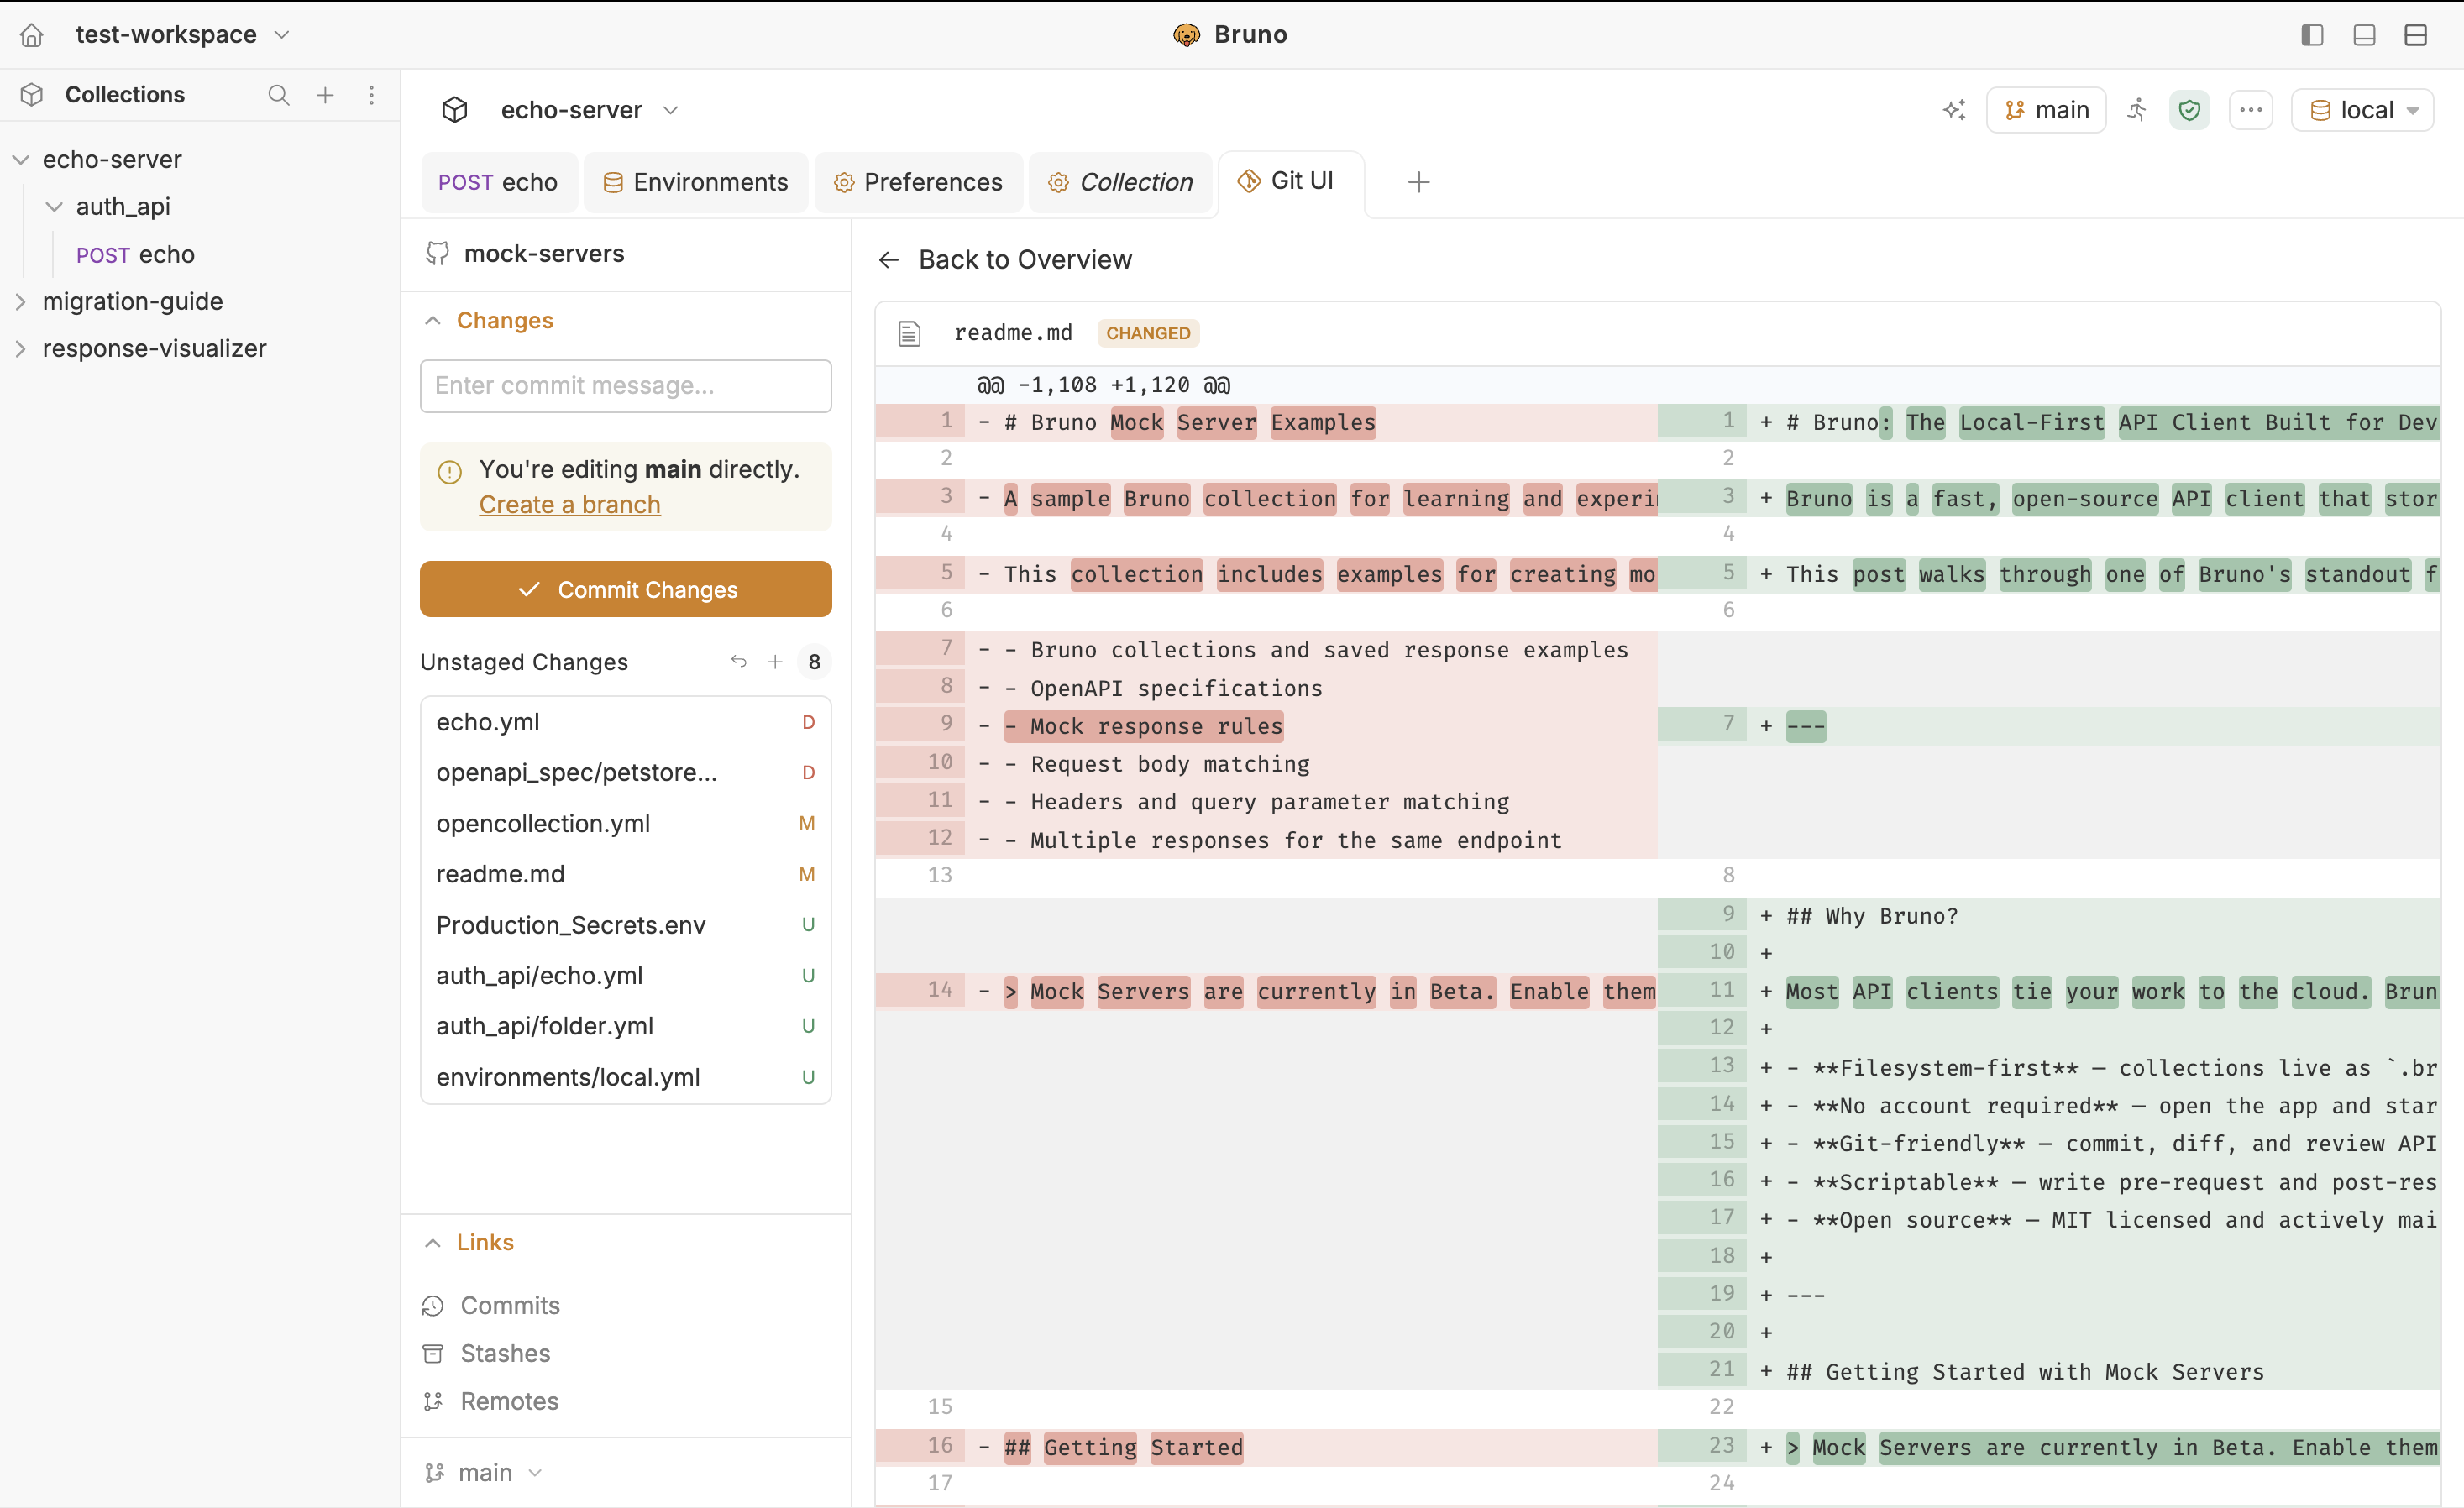Screen dimensions: 2464x1508
Task: Click the CHANGED badge next to readme.md
Action: (1148, 333)
